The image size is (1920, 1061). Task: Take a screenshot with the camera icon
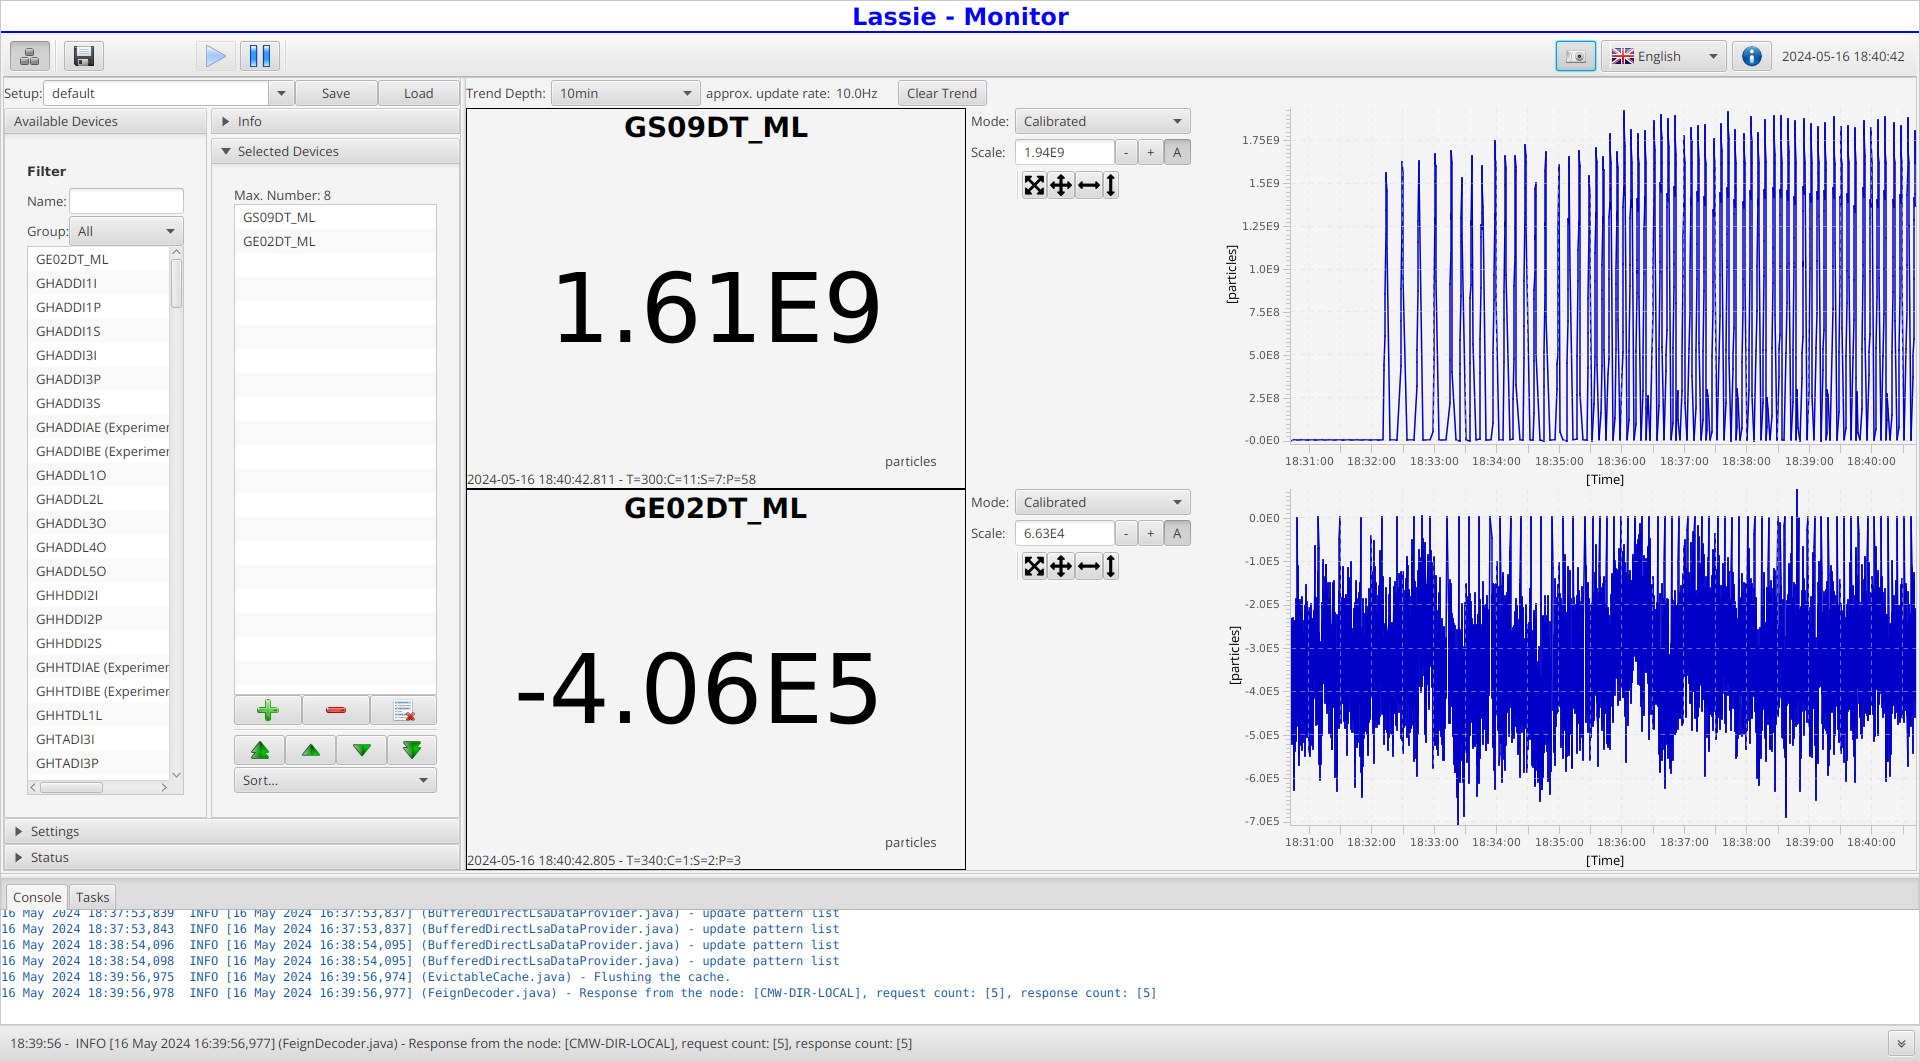click(x=1576, y=56)
